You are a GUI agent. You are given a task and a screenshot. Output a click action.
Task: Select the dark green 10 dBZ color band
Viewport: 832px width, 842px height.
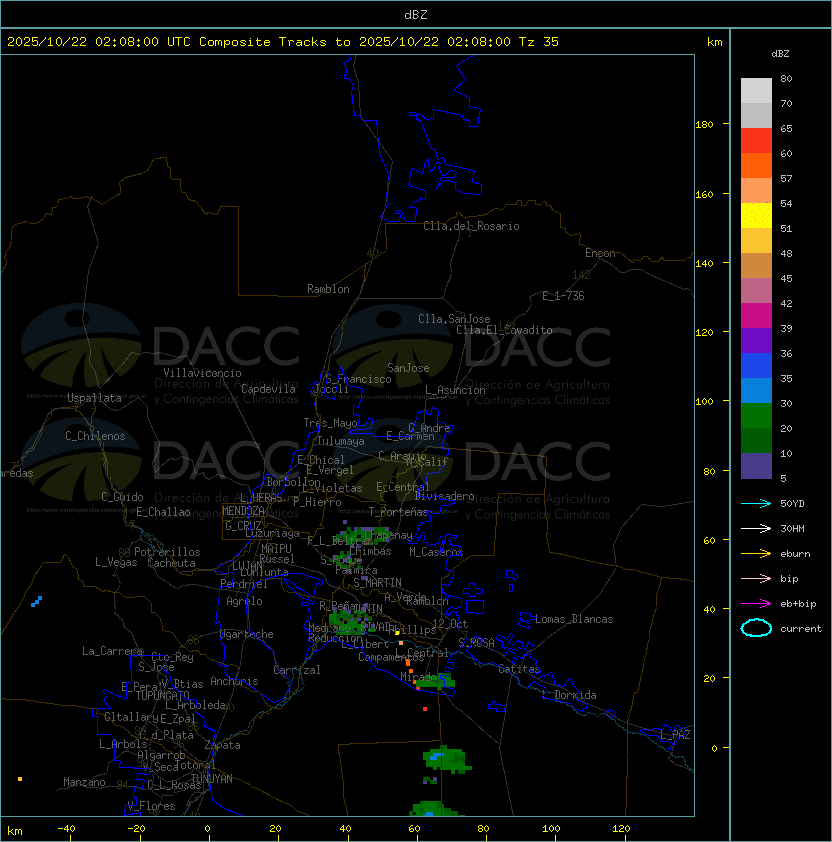756,441
